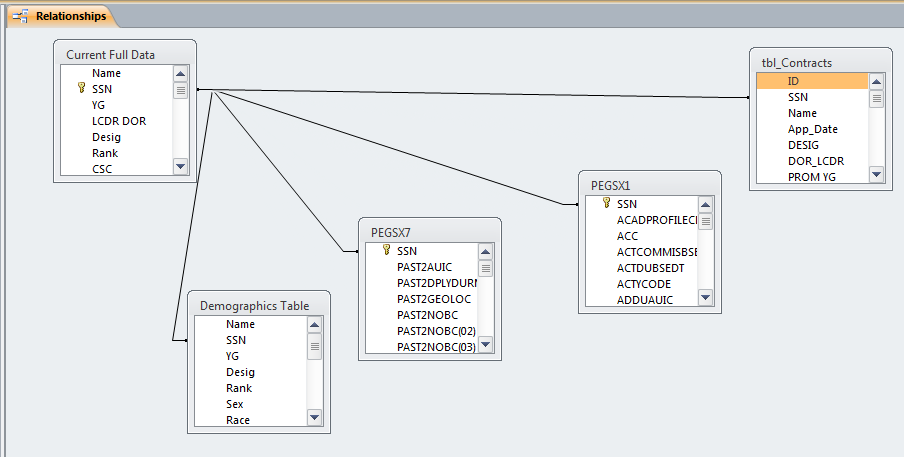The image size is (904, 457).
Task: Click the Relationships tab icon
Action: [x=21, y=16]
